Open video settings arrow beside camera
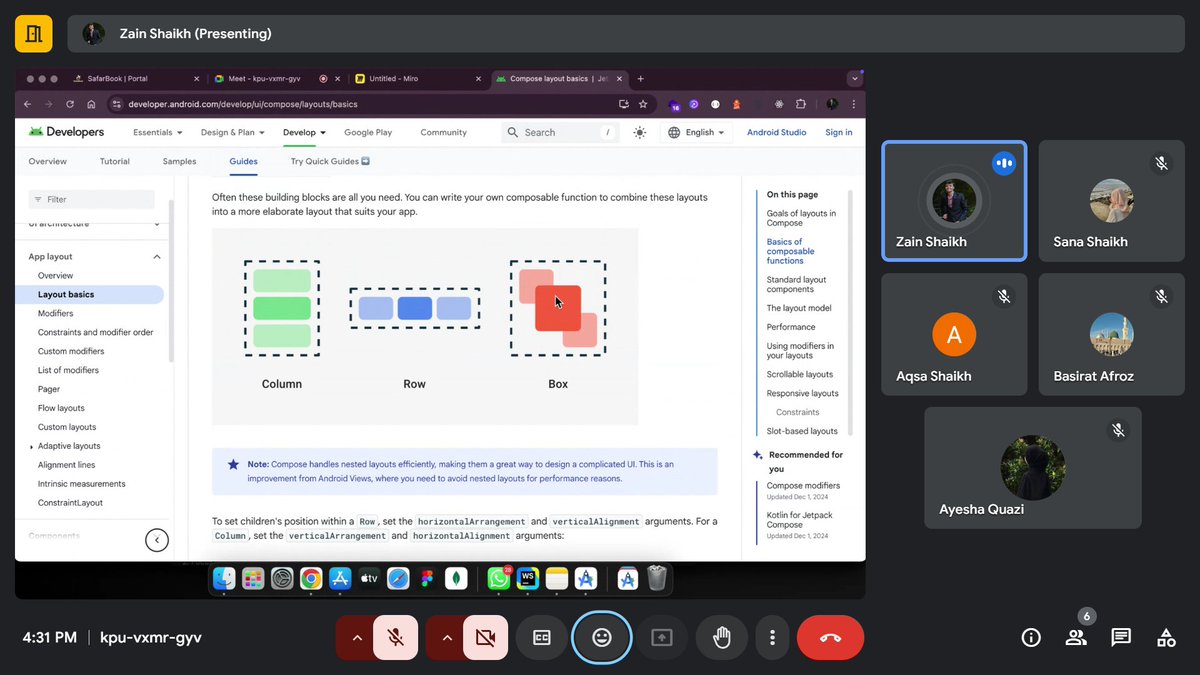Viewport: 1200px width, 675px height. [445, 637]
